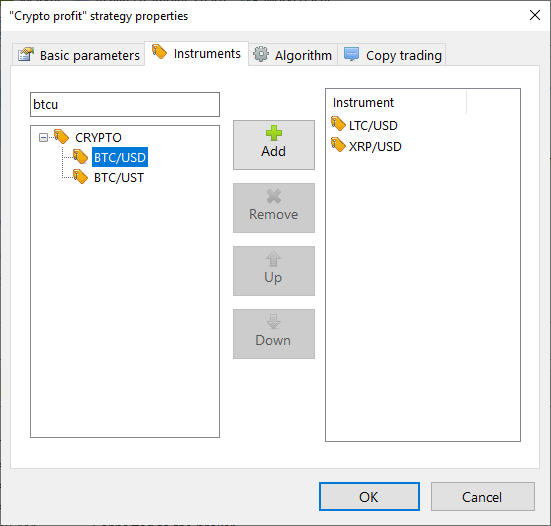Click the Up arrow icon
The image size is (551, 526).
point(273,259)
